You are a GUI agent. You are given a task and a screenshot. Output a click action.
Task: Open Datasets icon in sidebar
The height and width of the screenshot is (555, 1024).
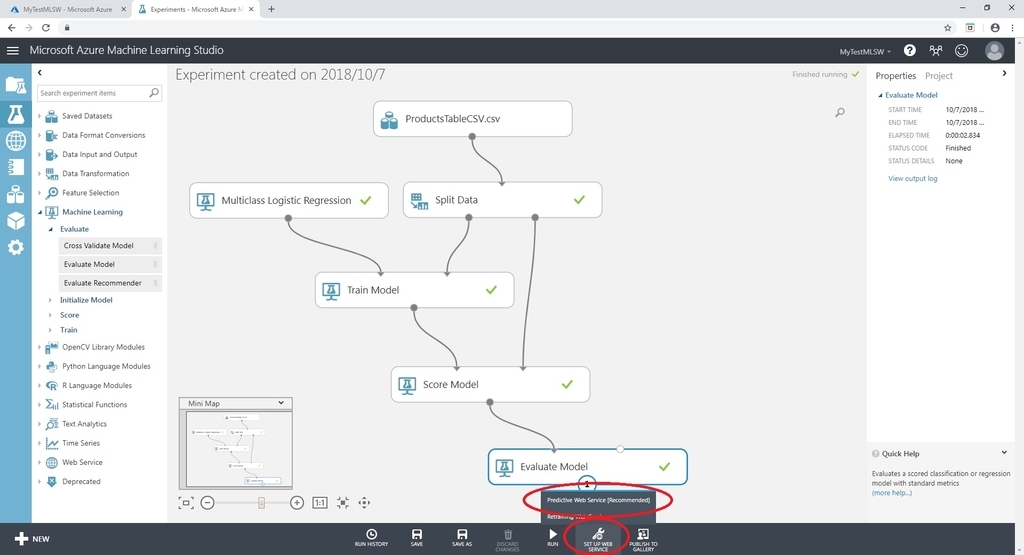(x=16, y=194)
